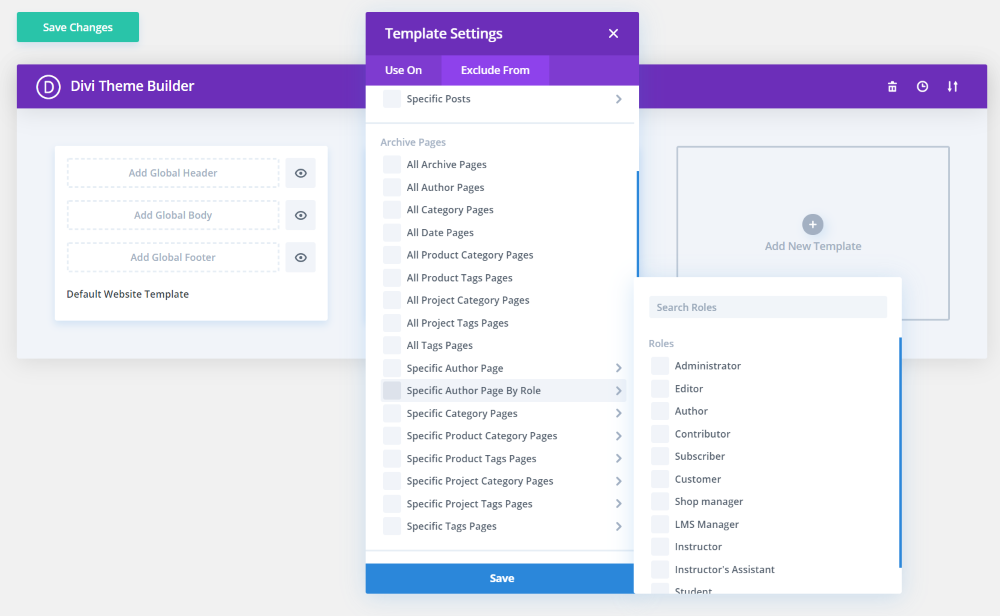Check the Specific Posts checkbox

pyautogui.click(x=392, y=99)
